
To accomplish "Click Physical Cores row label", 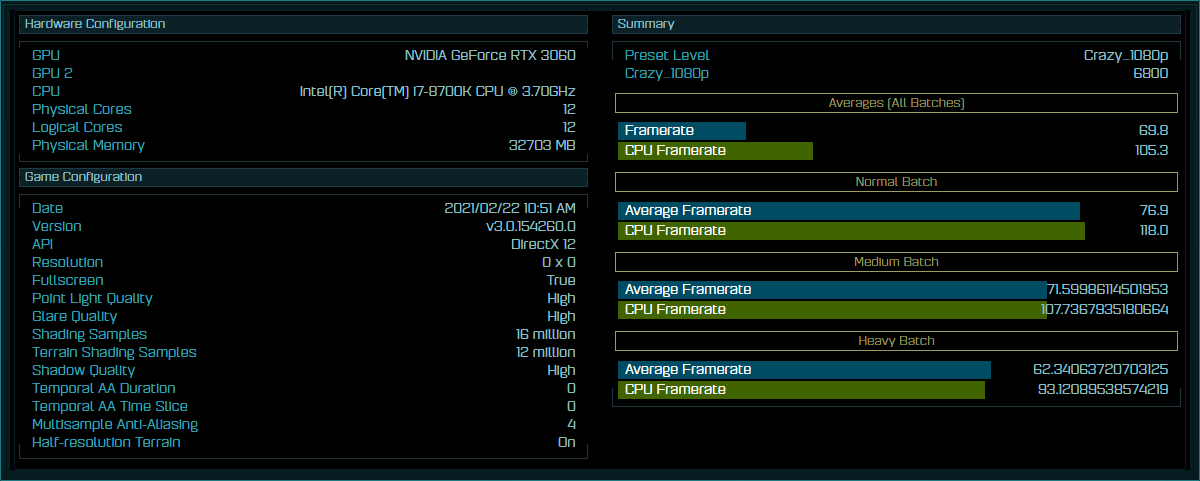I will point(82,109).
